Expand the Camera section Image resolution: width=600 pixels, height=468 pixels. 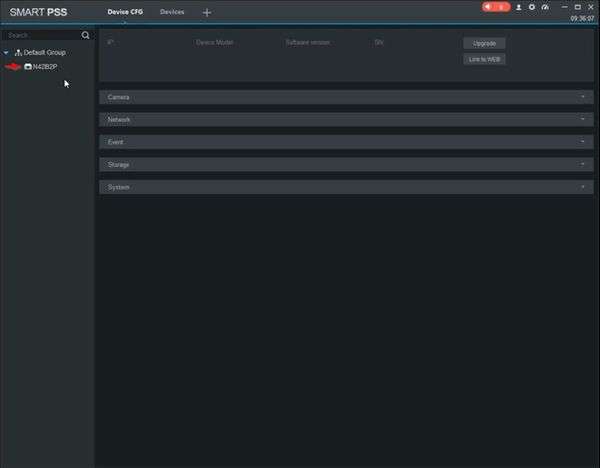click(346, 97)
